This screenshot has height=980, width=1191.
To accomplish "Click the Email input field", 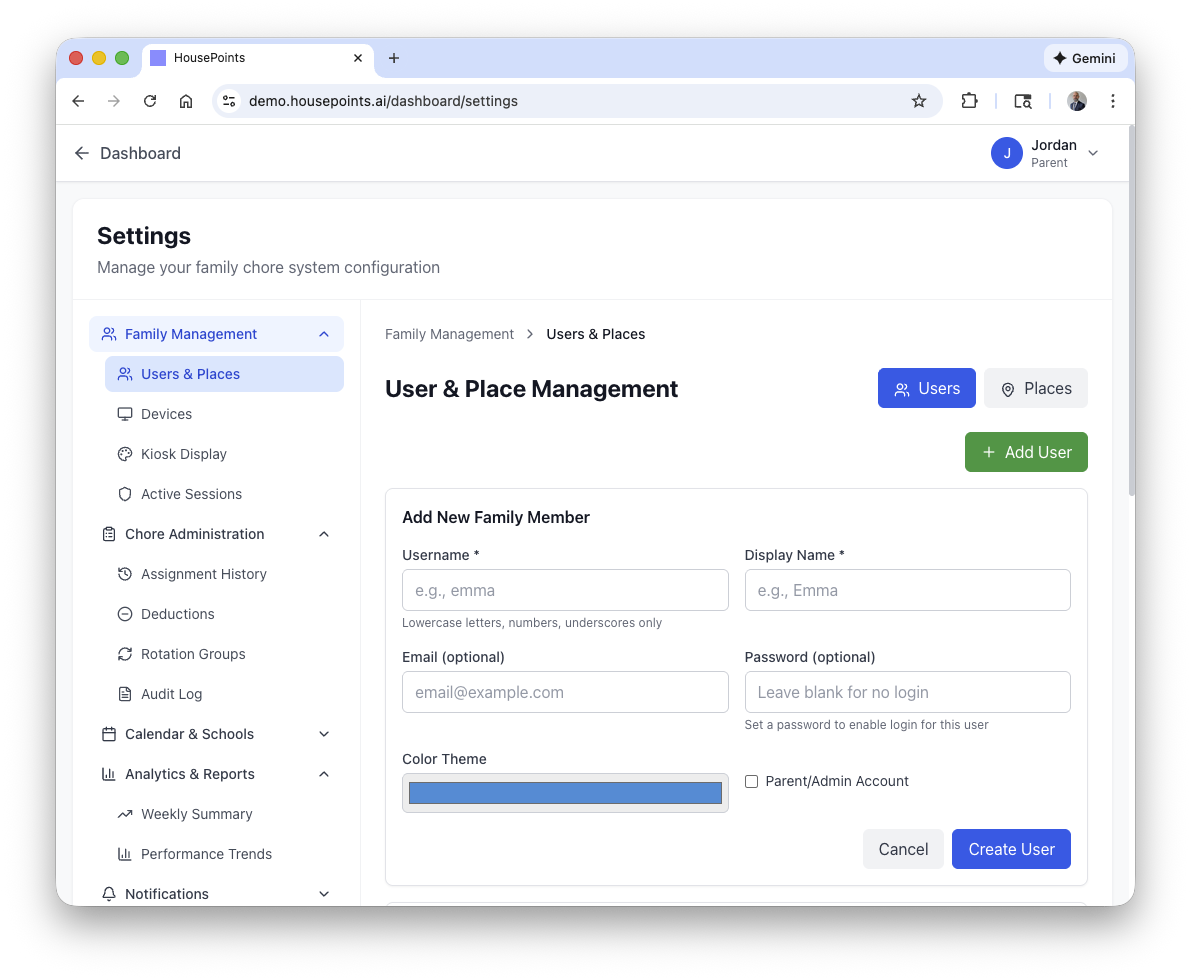I will tap(565, 692).
